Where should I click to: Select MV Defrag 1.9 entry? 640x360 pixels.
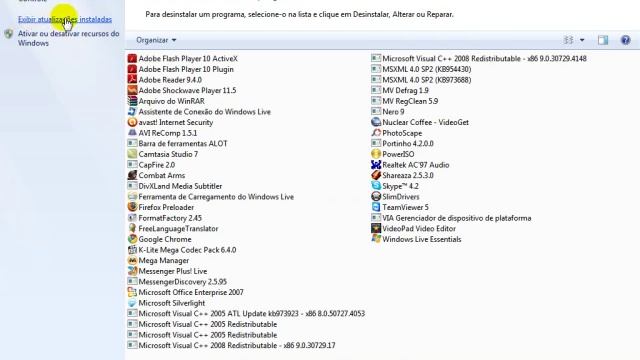[400, 90]
